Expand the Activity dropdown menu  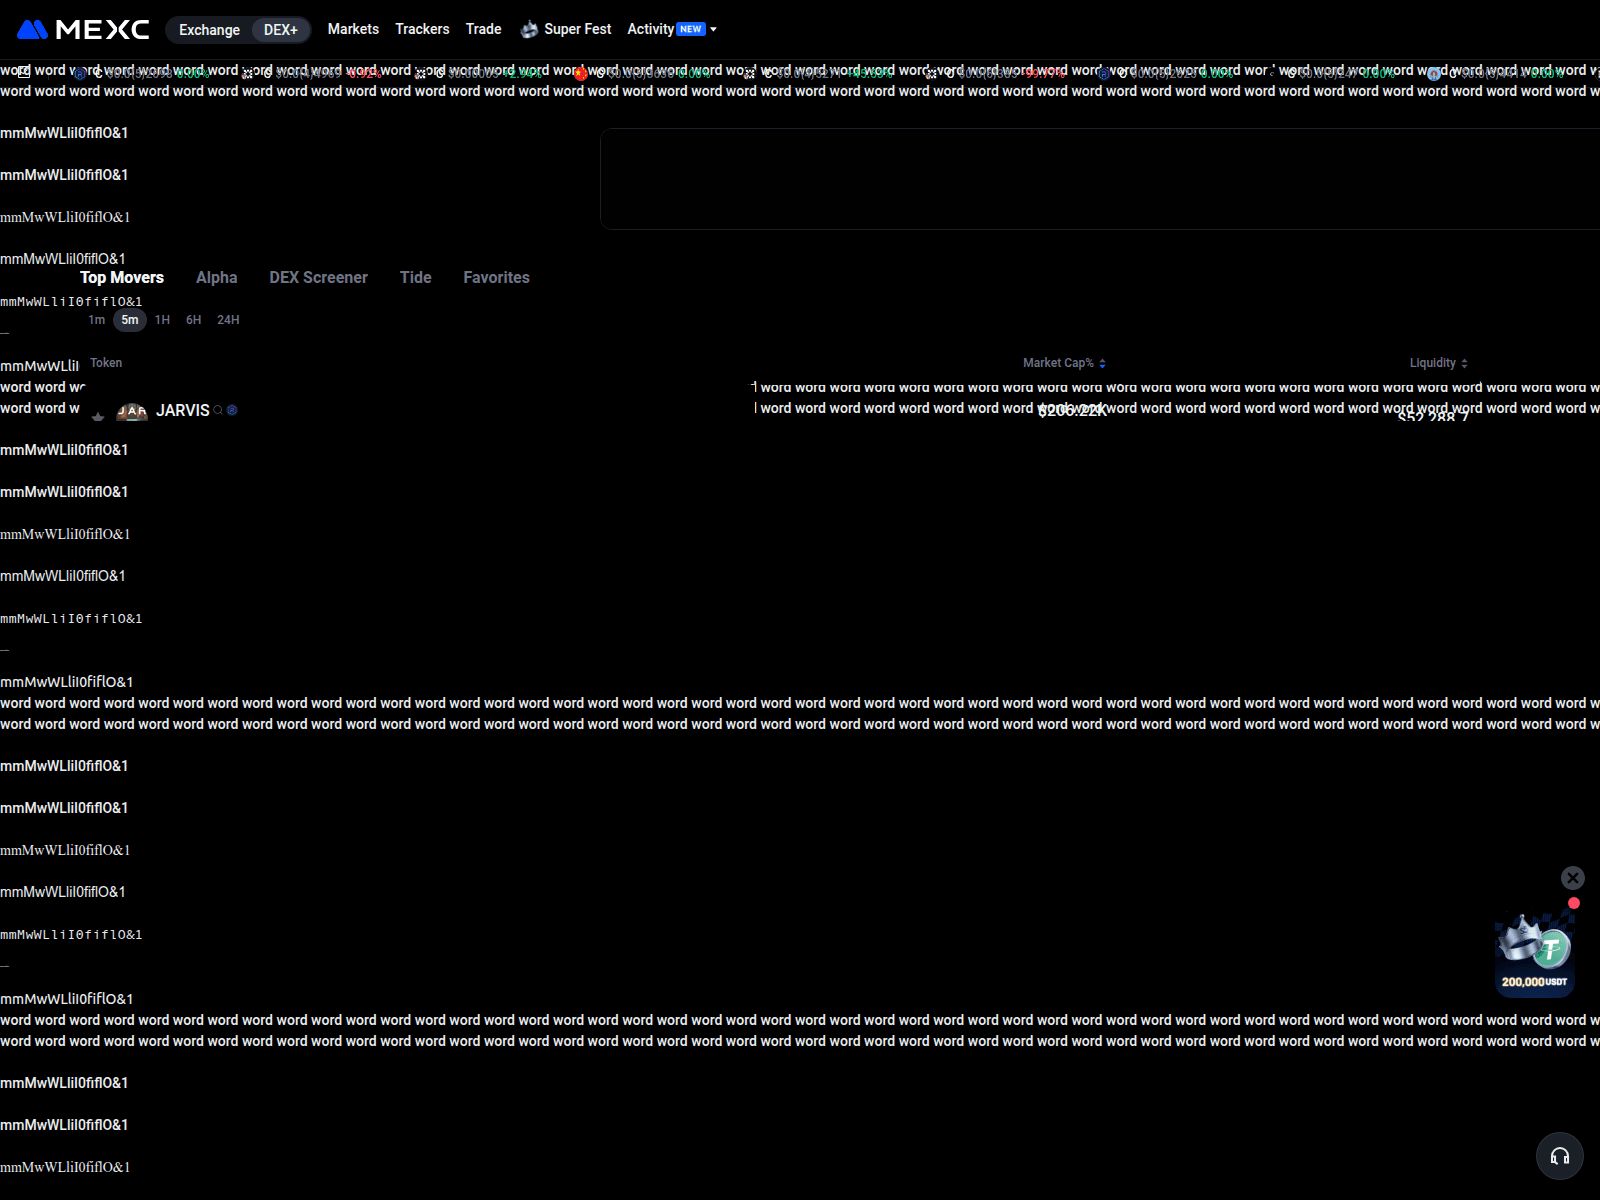click(x=713, y=30)
